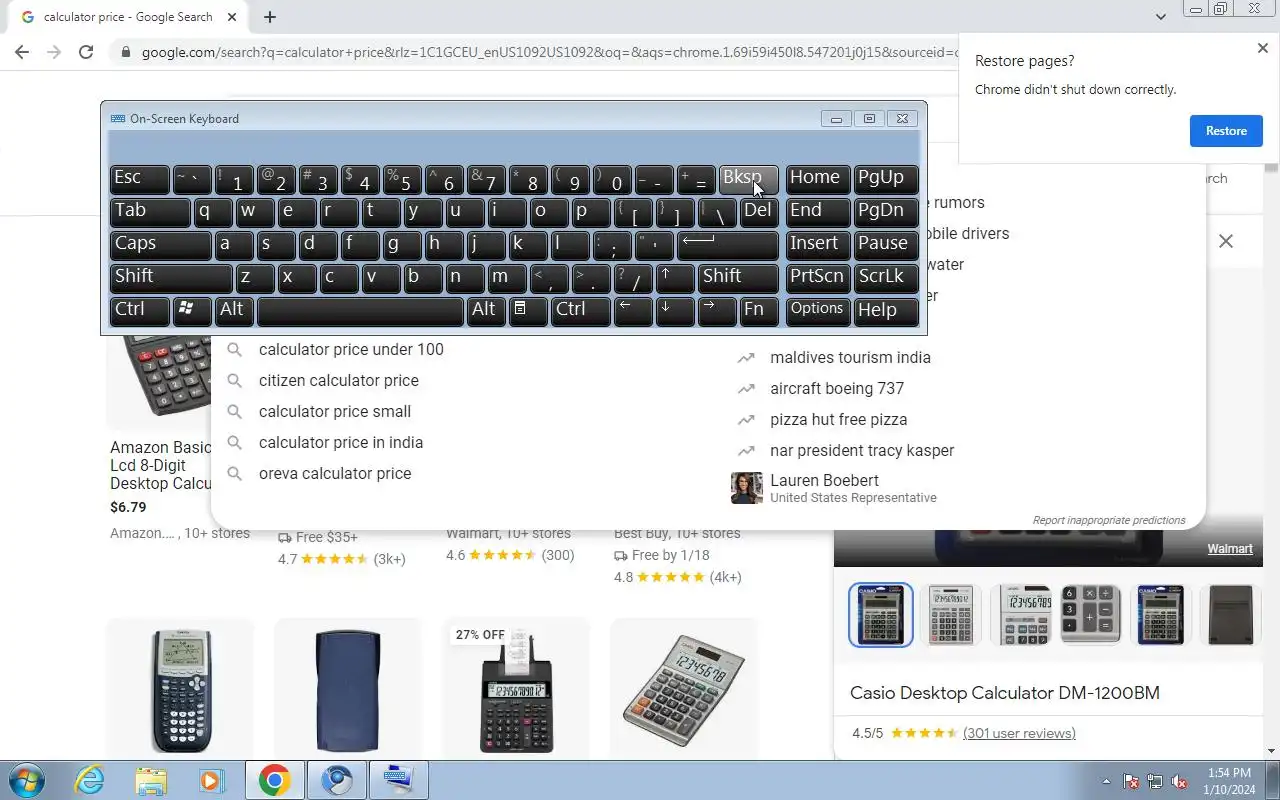Click the muted volume tray icon
Screen dimensions: 1280x800
click(x=1179, y=782)
